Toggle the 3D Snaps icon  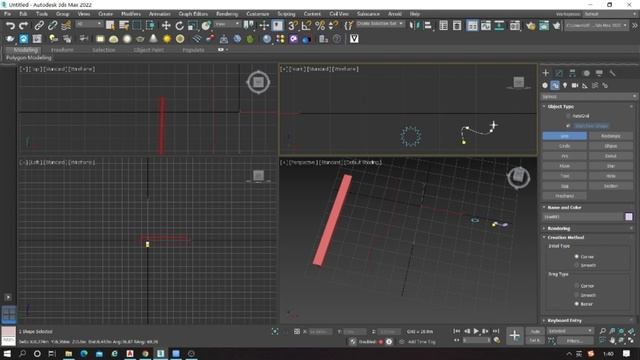coord(293,26)
